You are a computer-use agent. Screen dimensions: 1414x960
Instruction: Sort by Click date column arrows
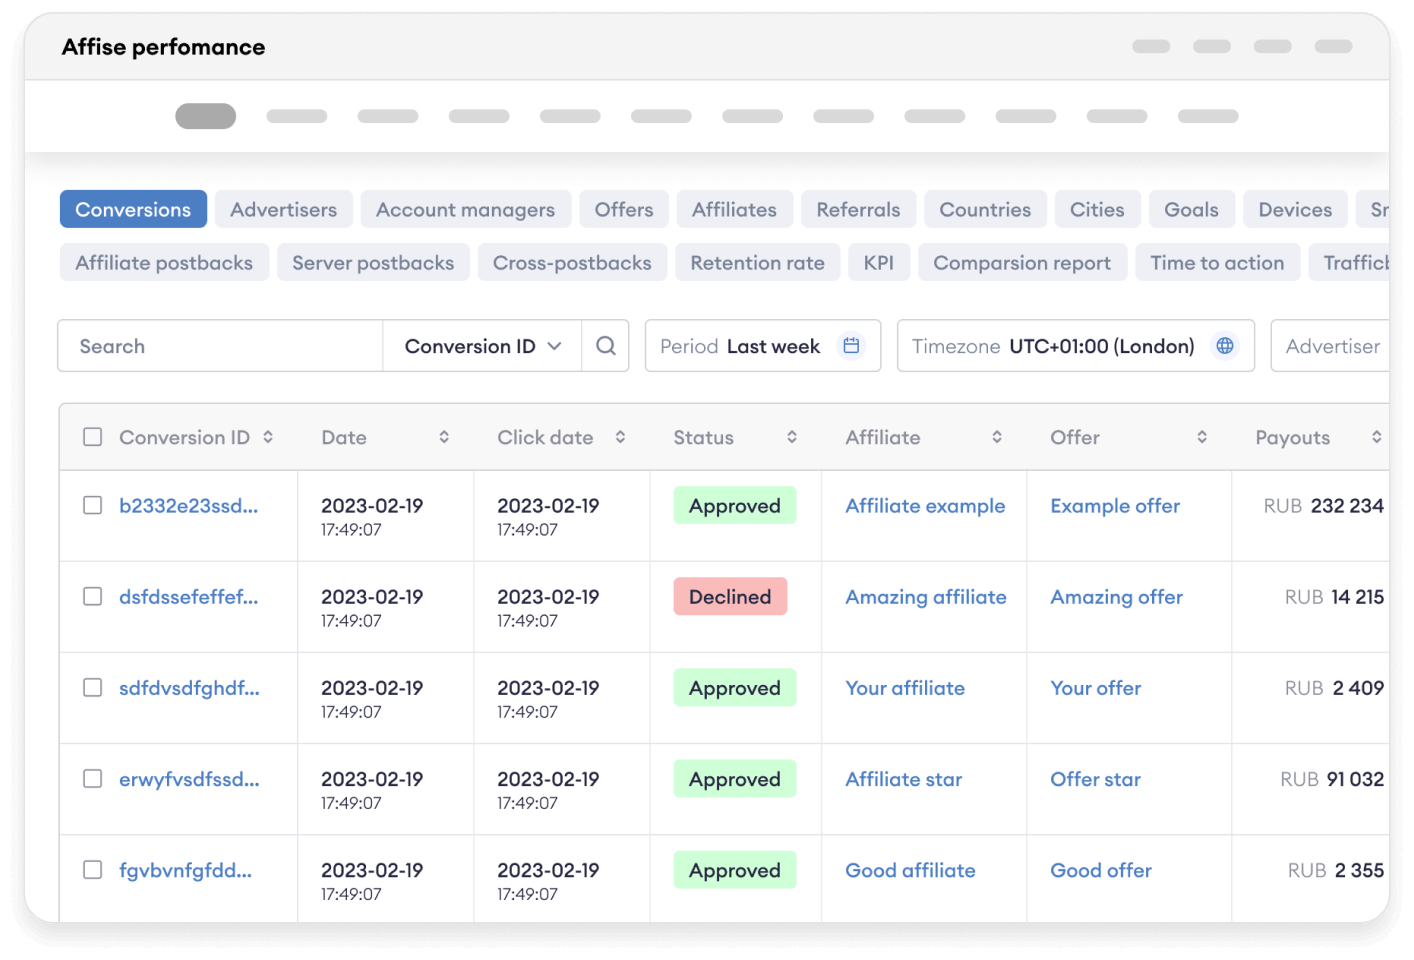[620, 437]
